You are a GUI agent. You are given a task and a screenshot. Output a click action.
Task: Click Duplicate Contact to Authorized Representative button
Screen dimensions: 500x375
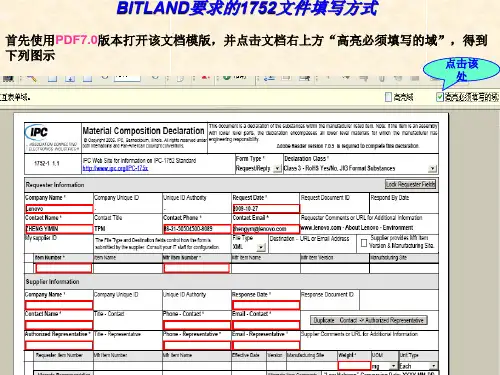(369, 320)
